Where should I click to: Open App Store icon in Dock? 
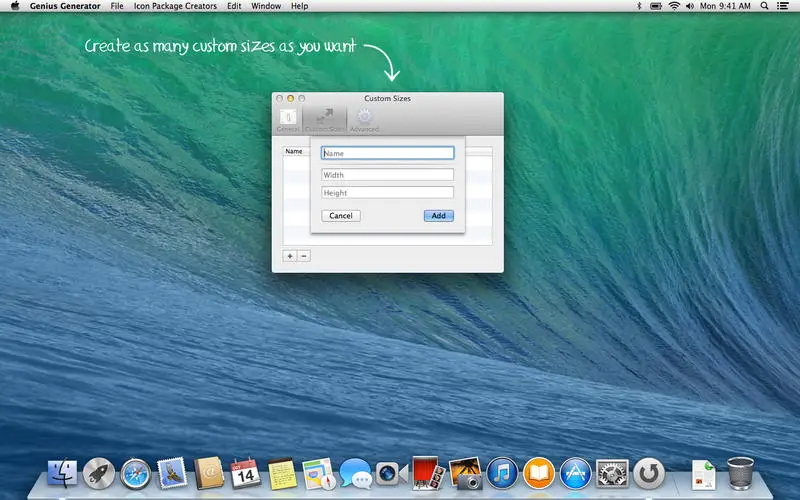click(576, 473)
